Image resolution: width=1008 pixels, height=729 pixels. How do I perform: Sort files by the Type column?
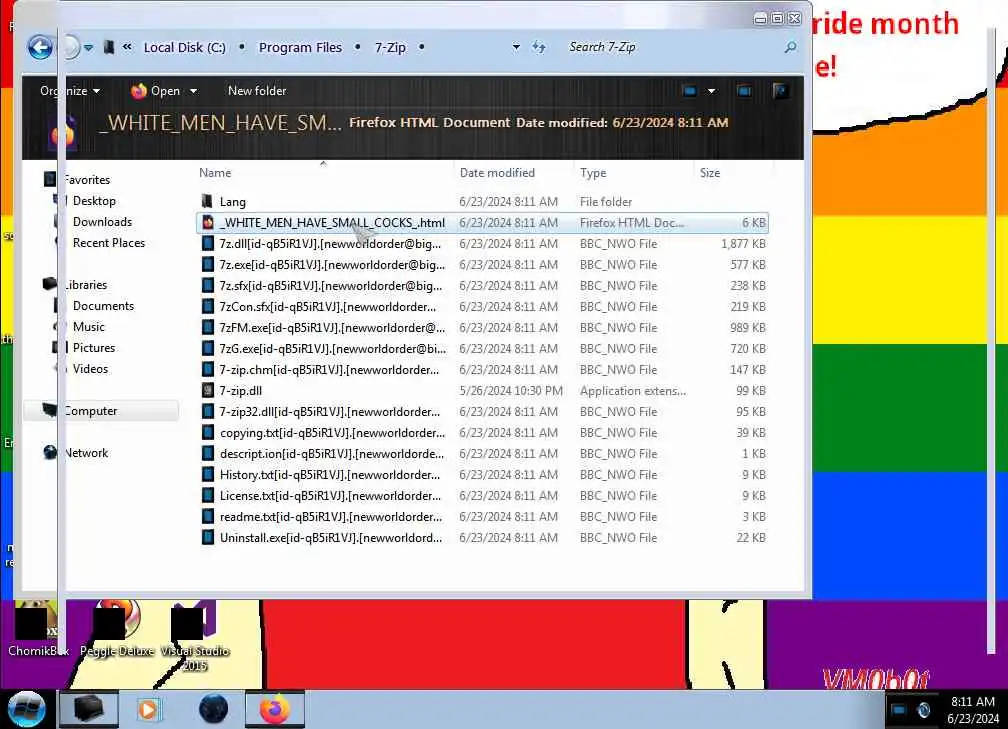593,172
